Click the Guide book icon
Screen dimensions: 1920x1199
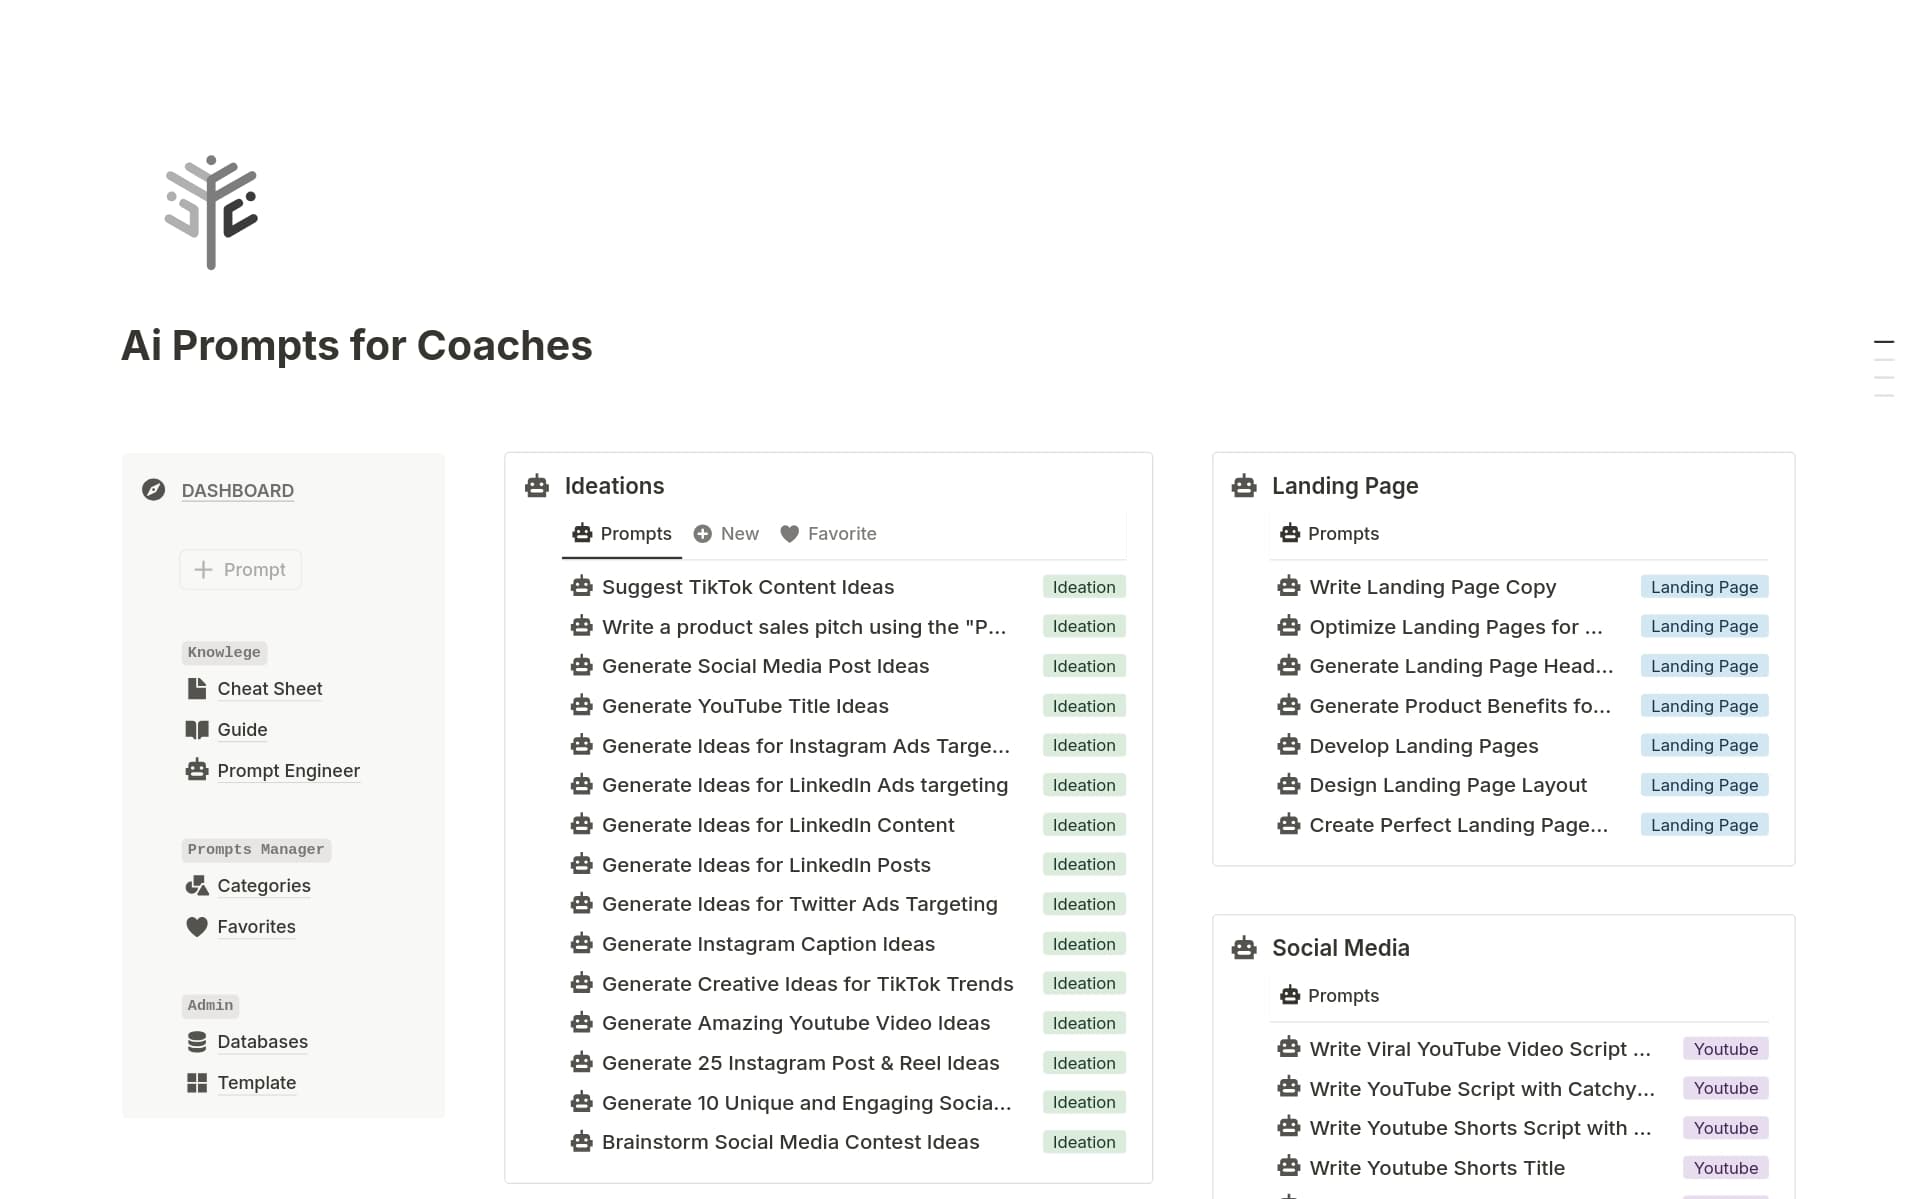pyautogui.click(x=197, y=730)
